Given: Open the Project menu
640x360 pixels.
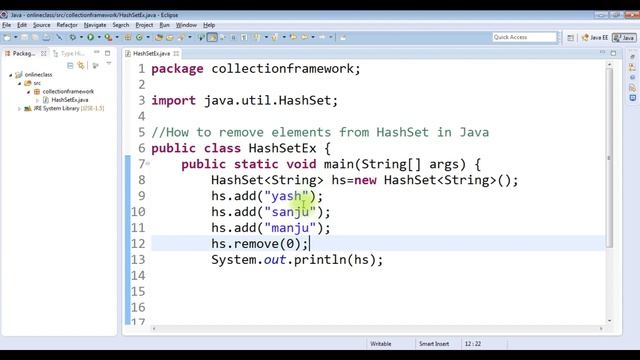Looking at the screenshot, I should pos(144,25).
